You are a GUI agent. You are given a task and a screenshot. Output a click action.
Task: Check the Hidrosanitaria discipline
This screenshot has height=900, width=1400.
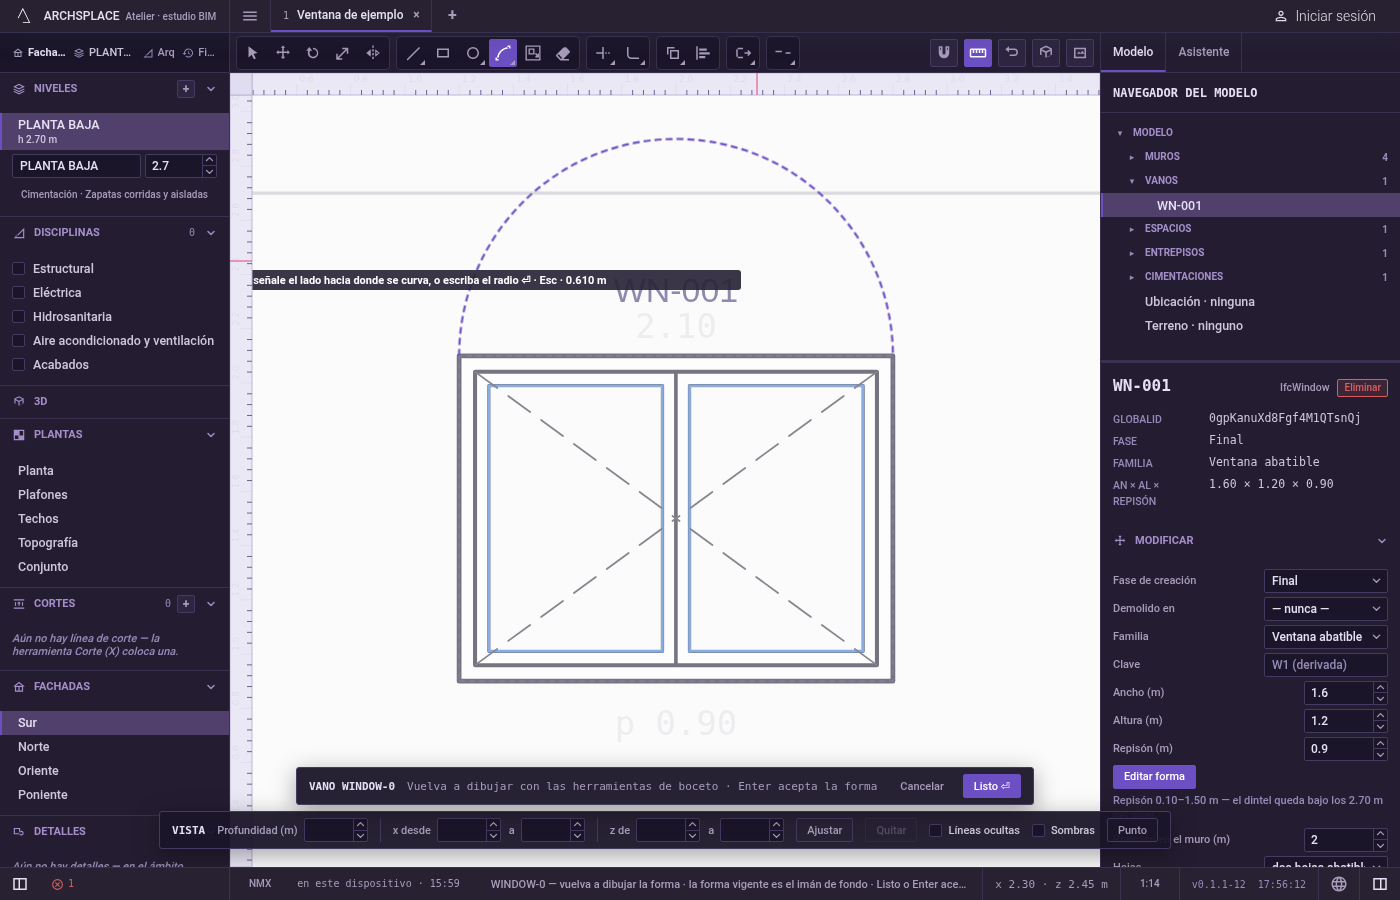18,317
